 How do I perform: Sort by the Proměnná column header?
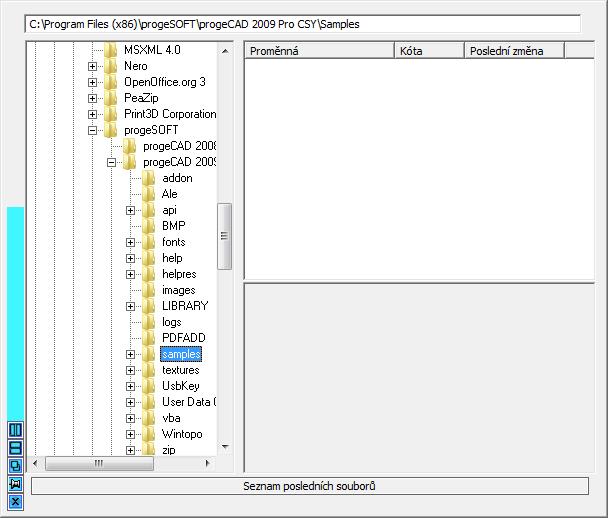click(x=320, y=51)
